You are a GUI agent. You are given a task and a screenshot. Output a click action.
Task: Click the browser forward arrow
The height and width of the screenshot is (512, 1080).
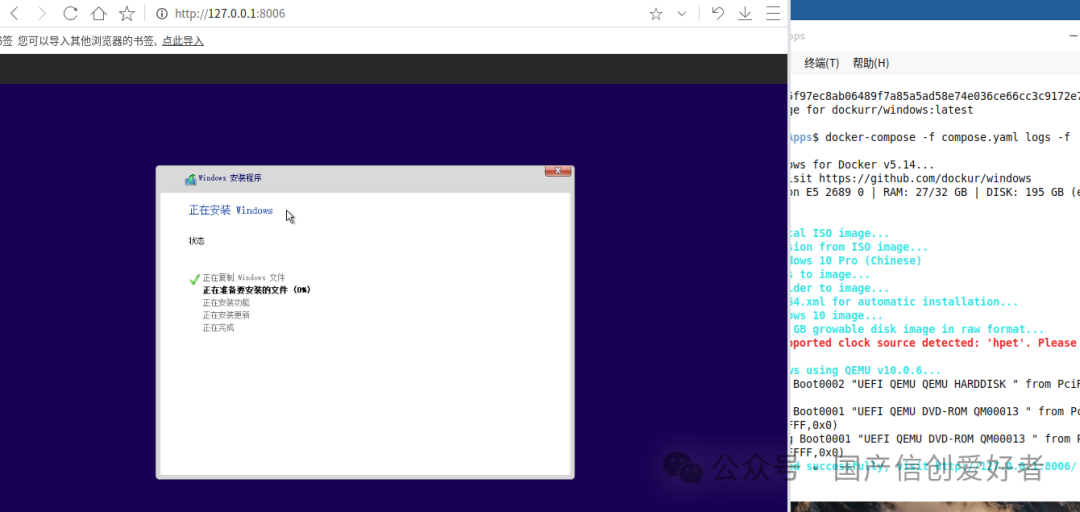tap(42, 13)
